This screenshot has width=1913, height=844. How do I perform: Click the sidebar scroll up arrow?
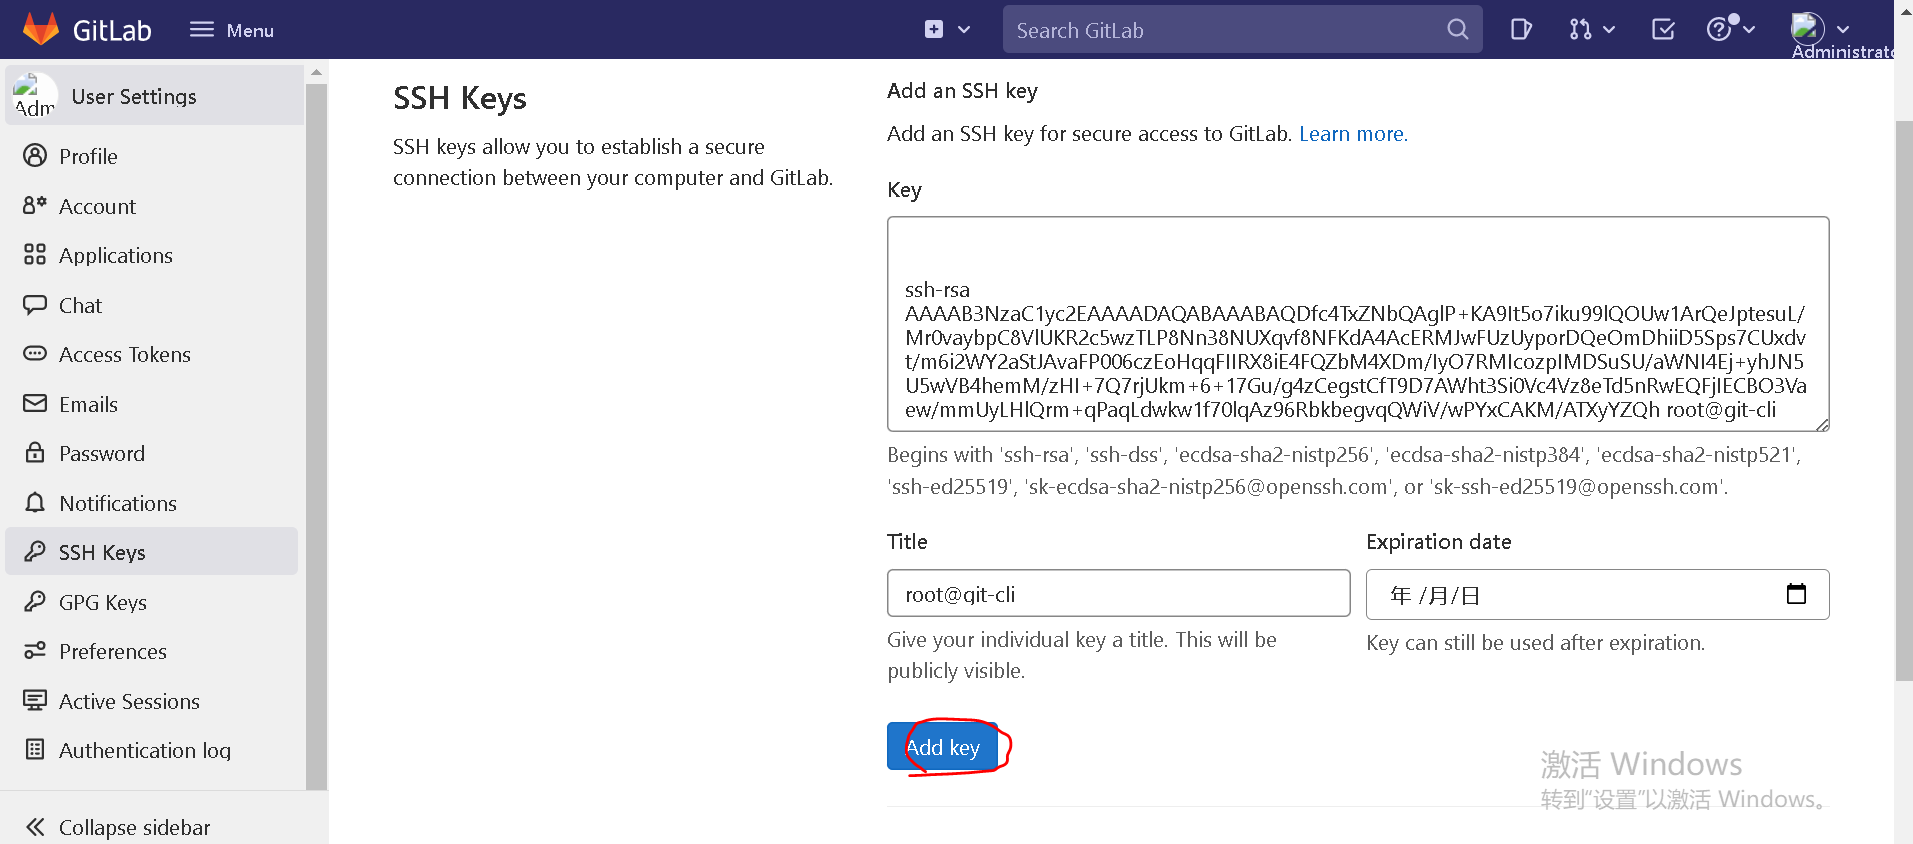316,72
